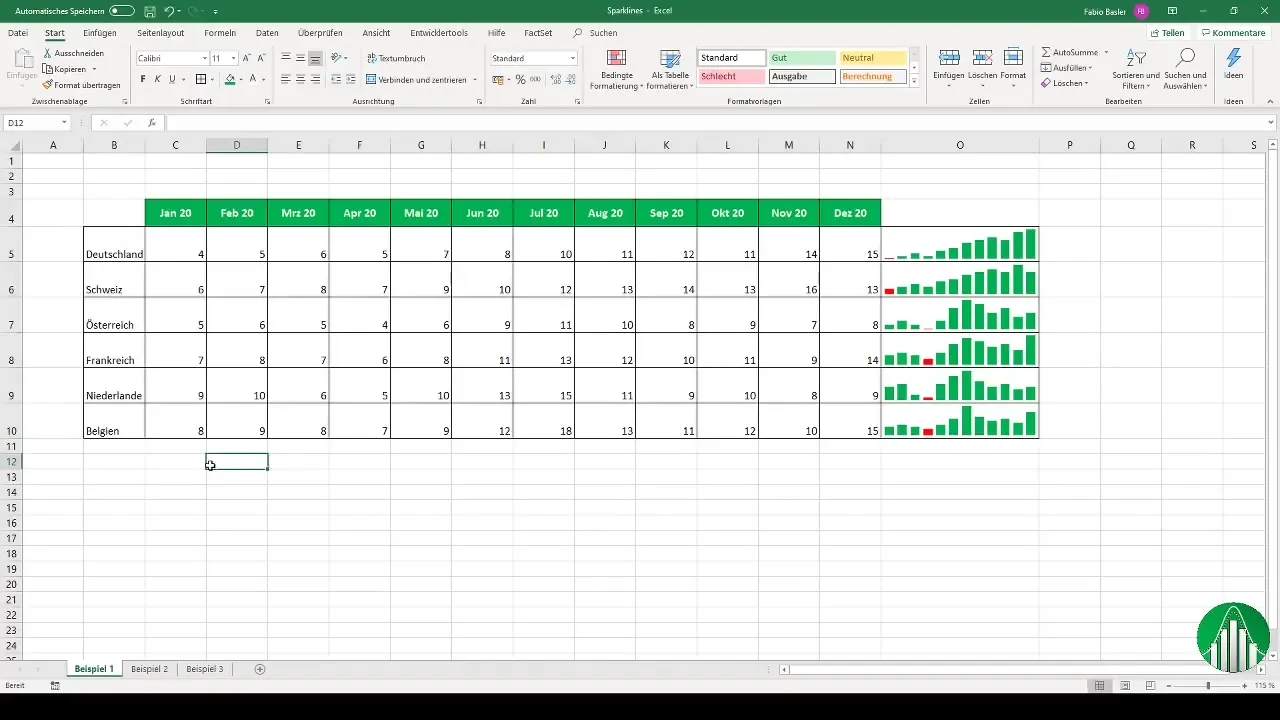Viewport: 1280px width, 720px height.
Task: Open the Einfügen ribbon tab
Action: [100, 33]
